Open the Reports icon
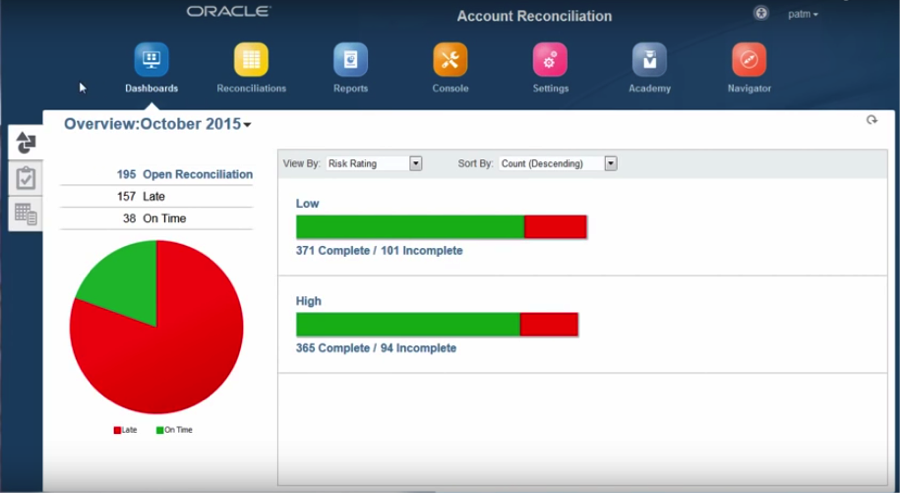The image size is (900, 493). click(351, 59)
